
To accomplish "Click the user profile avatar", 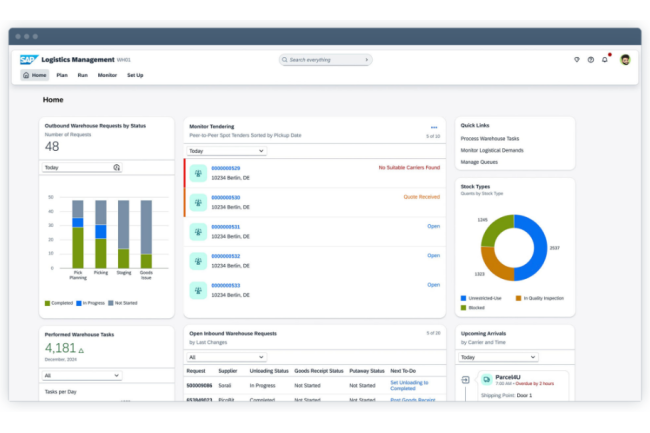I will point(625,60).
